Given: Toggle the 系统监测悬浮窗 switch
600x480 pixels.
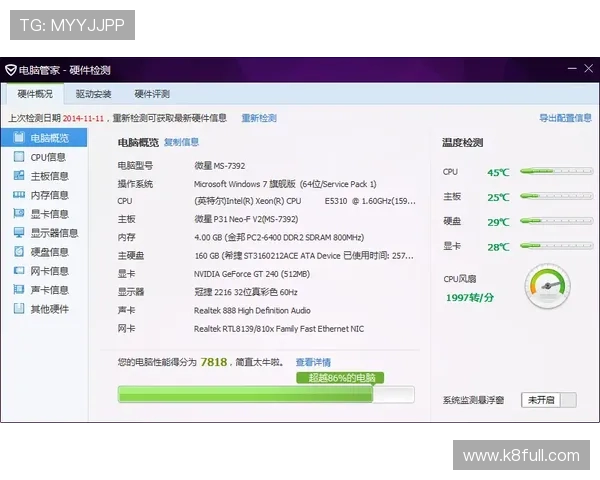Looking at the screenshot, I should [549, 400].
